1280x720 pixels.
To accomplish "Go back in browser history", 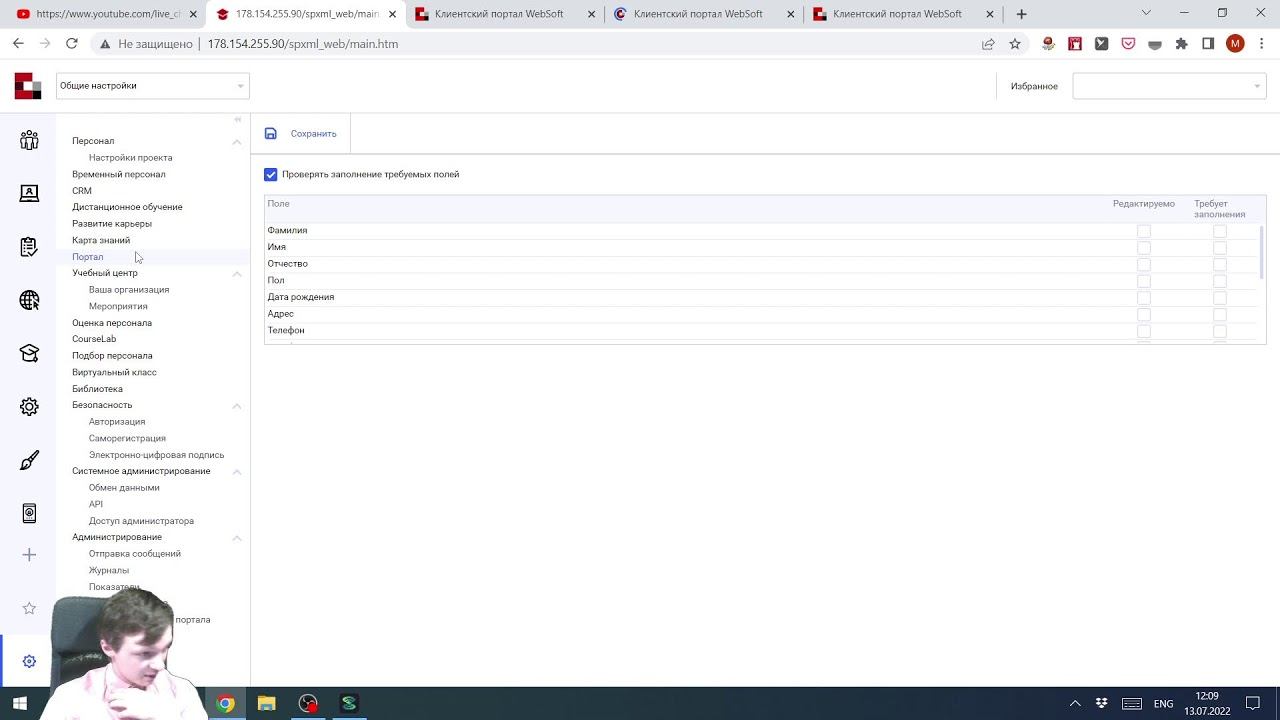I will point(18,44).
